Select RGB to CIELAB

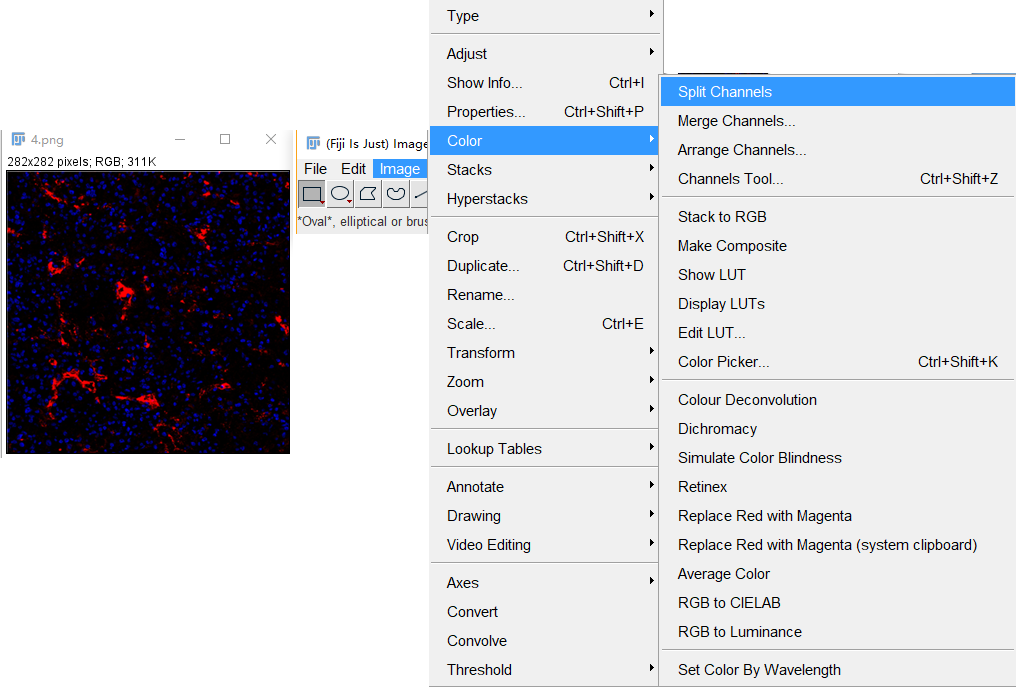pos(838,603)
